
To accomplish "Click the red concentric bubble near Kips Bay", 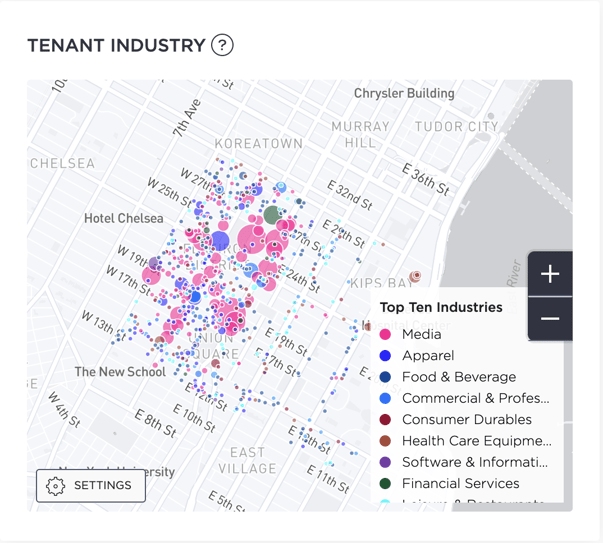I will coord(415,276).
